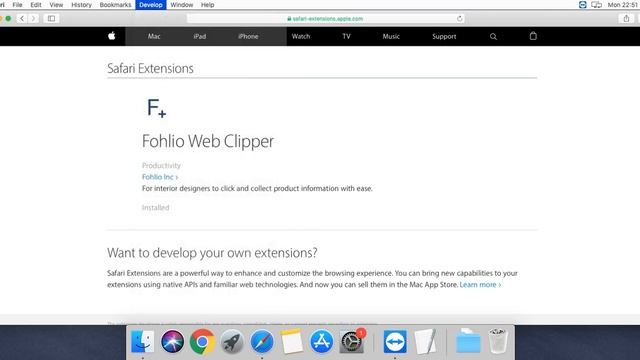Open Launchpad rocket icon in Dock

coord(232,341)
